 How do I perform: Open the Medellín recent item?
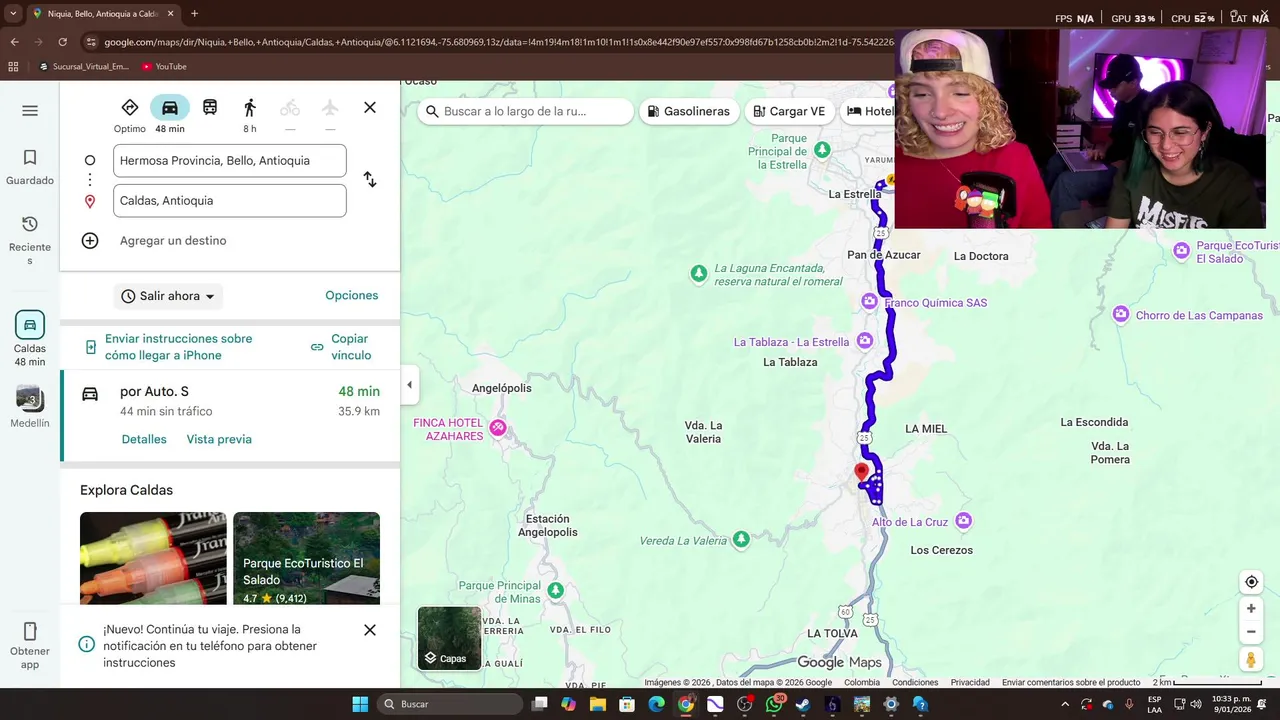coord(30,407)
